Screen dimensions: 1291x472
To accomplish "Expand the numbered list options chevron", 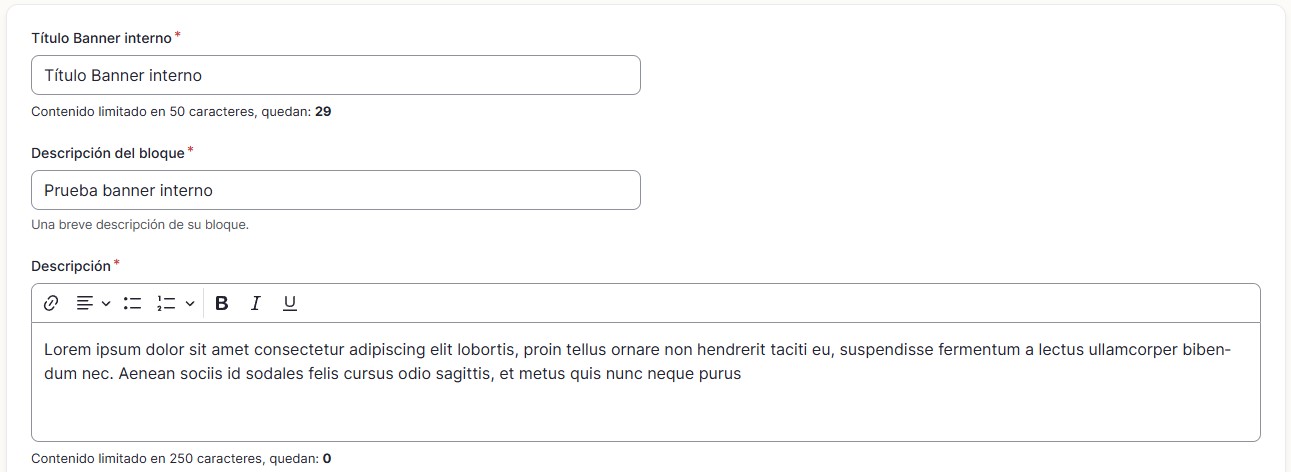I will (x=190, y=303).
